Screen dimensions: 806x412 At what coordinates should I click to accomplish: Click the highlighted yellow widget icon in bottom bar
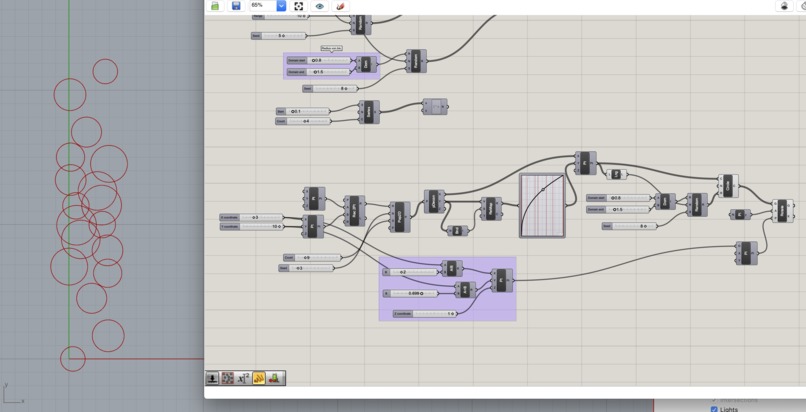(x=259, y=379)
